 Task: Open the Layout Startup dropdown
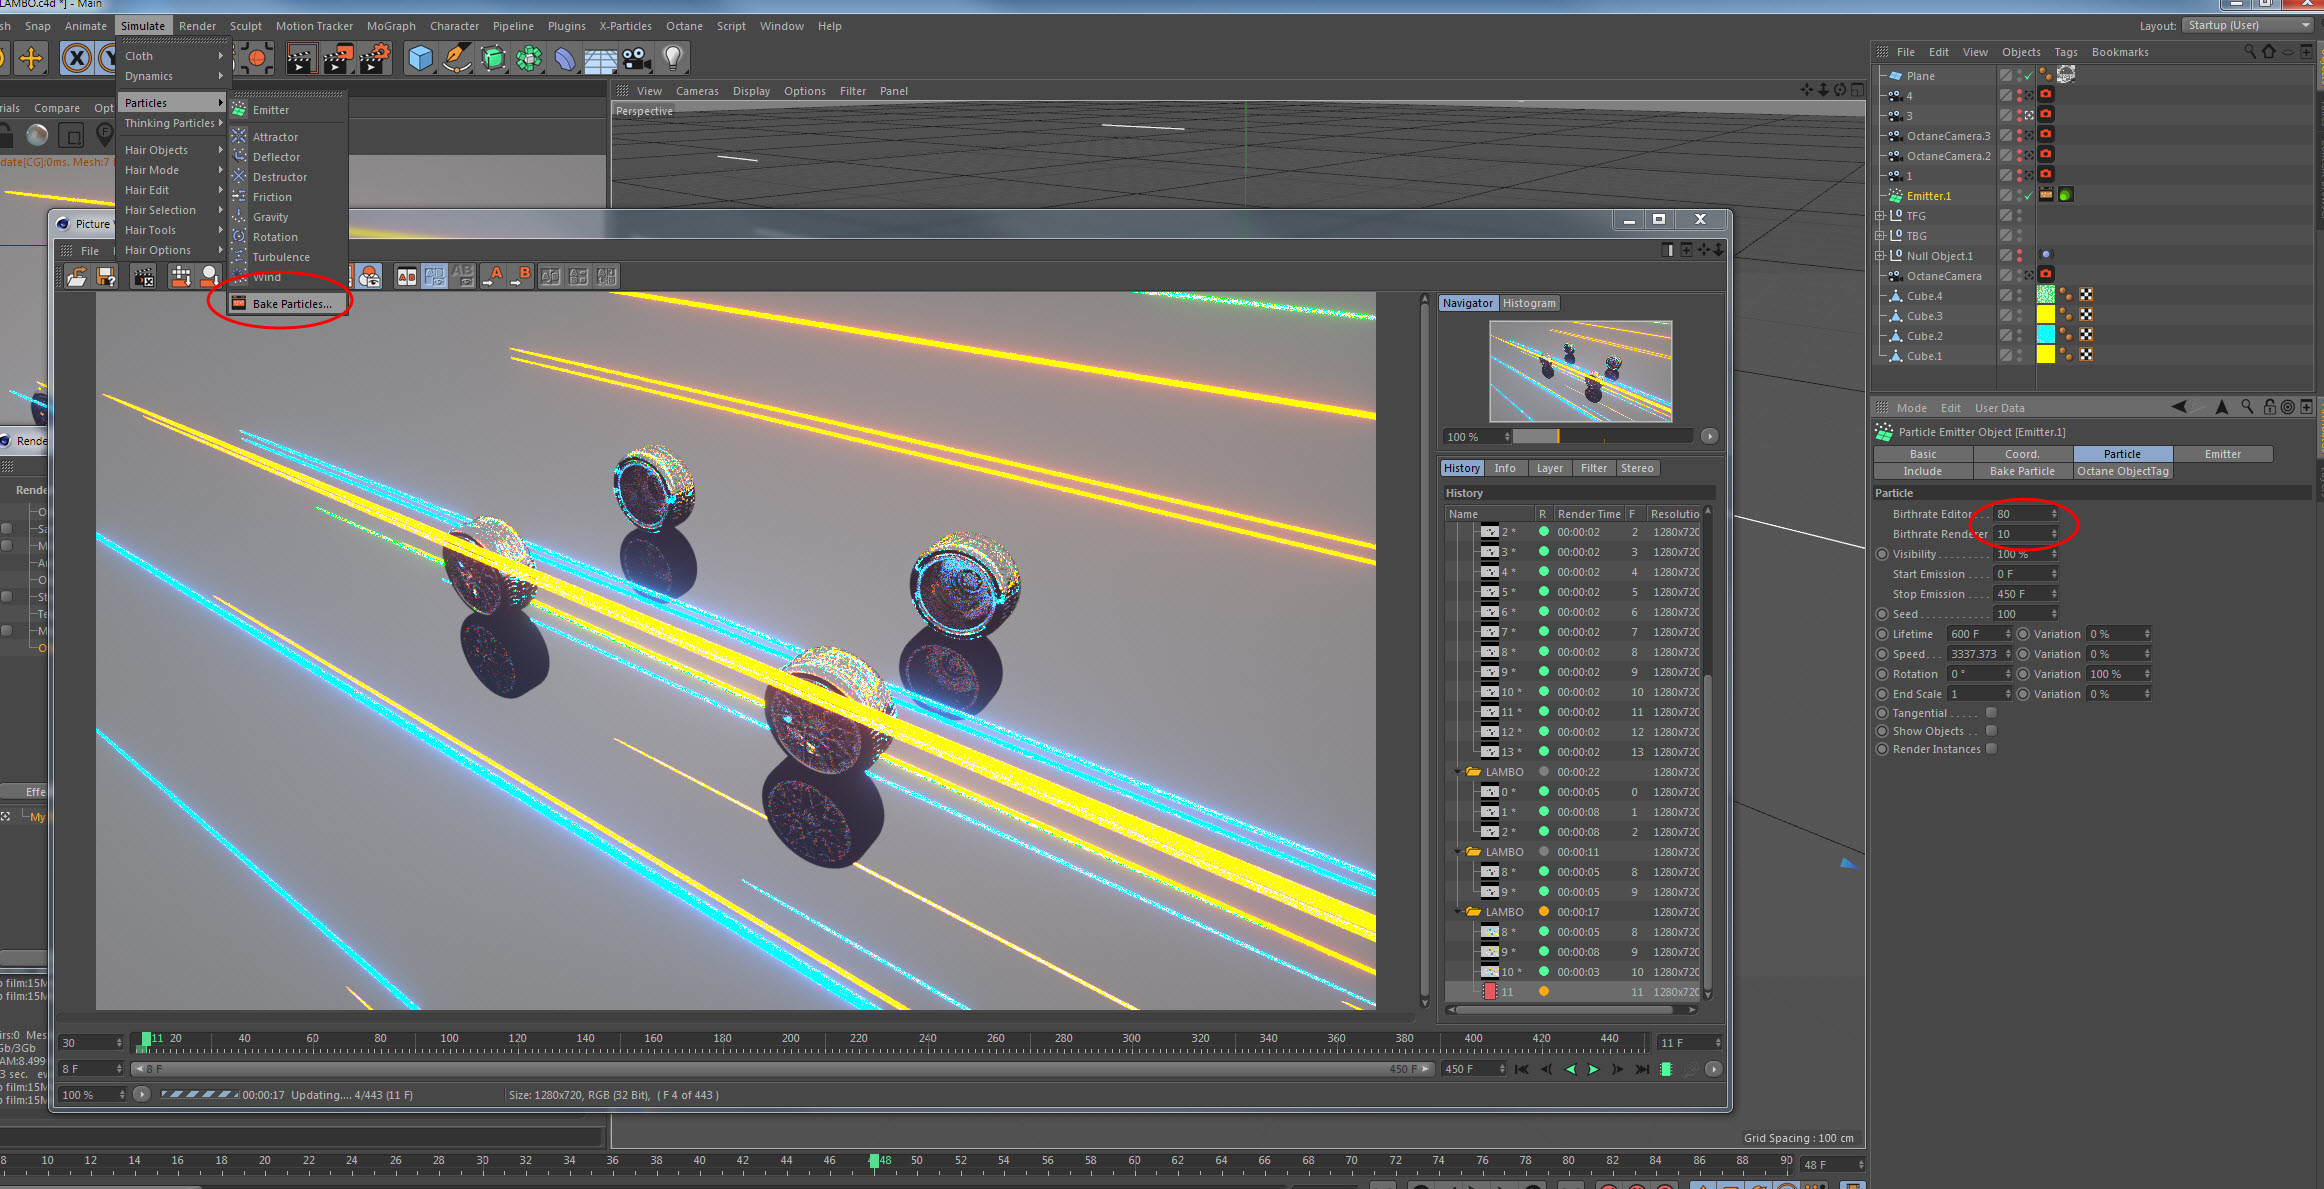pos(2246,25)
